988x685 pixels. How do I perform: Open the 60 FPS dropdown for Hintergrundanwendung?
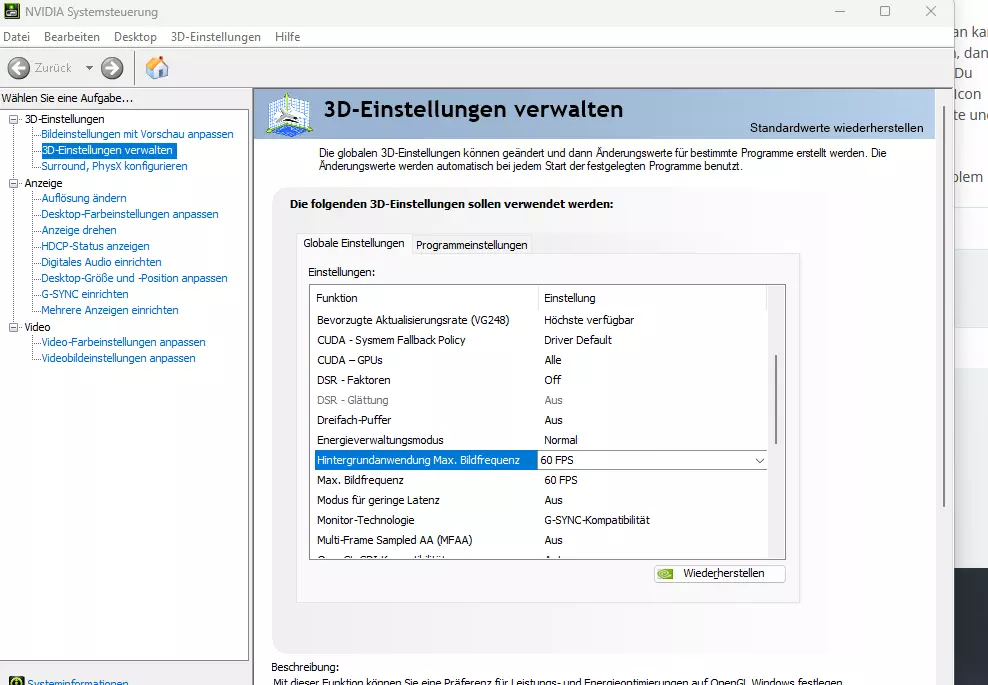coord(759,461)
